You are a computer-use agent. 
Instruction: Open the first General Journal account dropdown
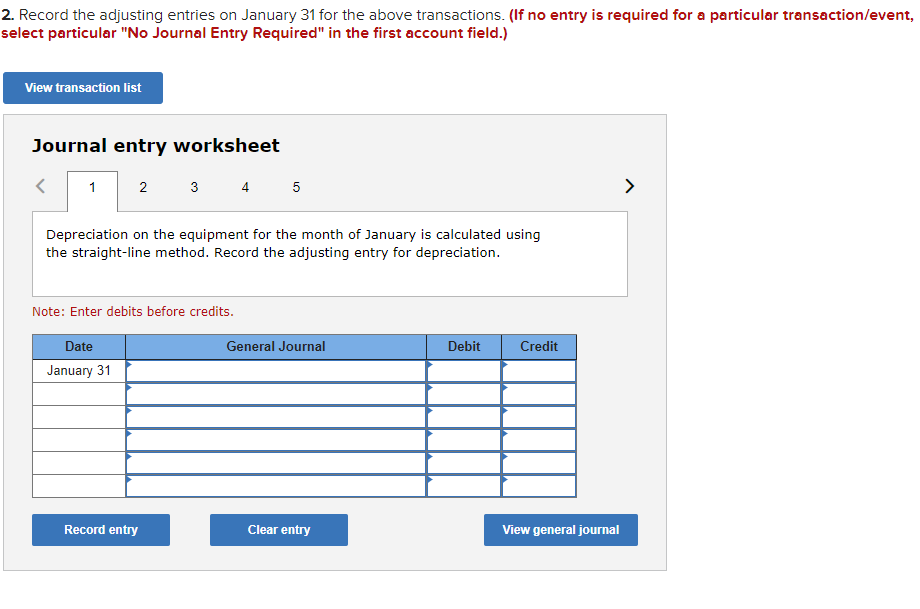(x=275, y=370)
